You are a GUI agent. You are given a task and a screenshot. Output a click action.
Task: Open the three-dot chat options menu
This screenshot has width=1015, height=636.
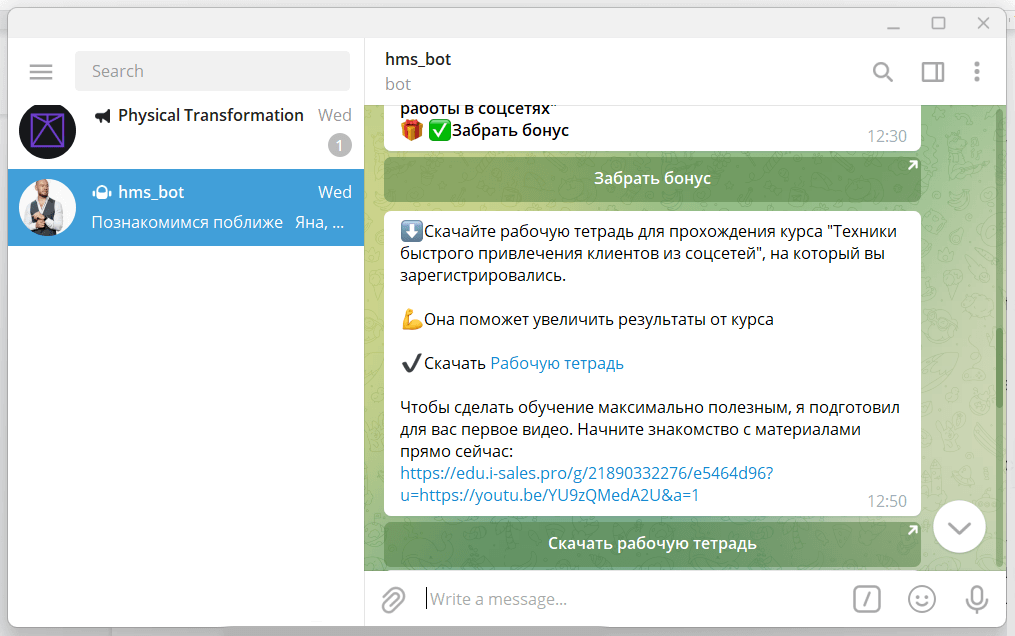point(977,71)
